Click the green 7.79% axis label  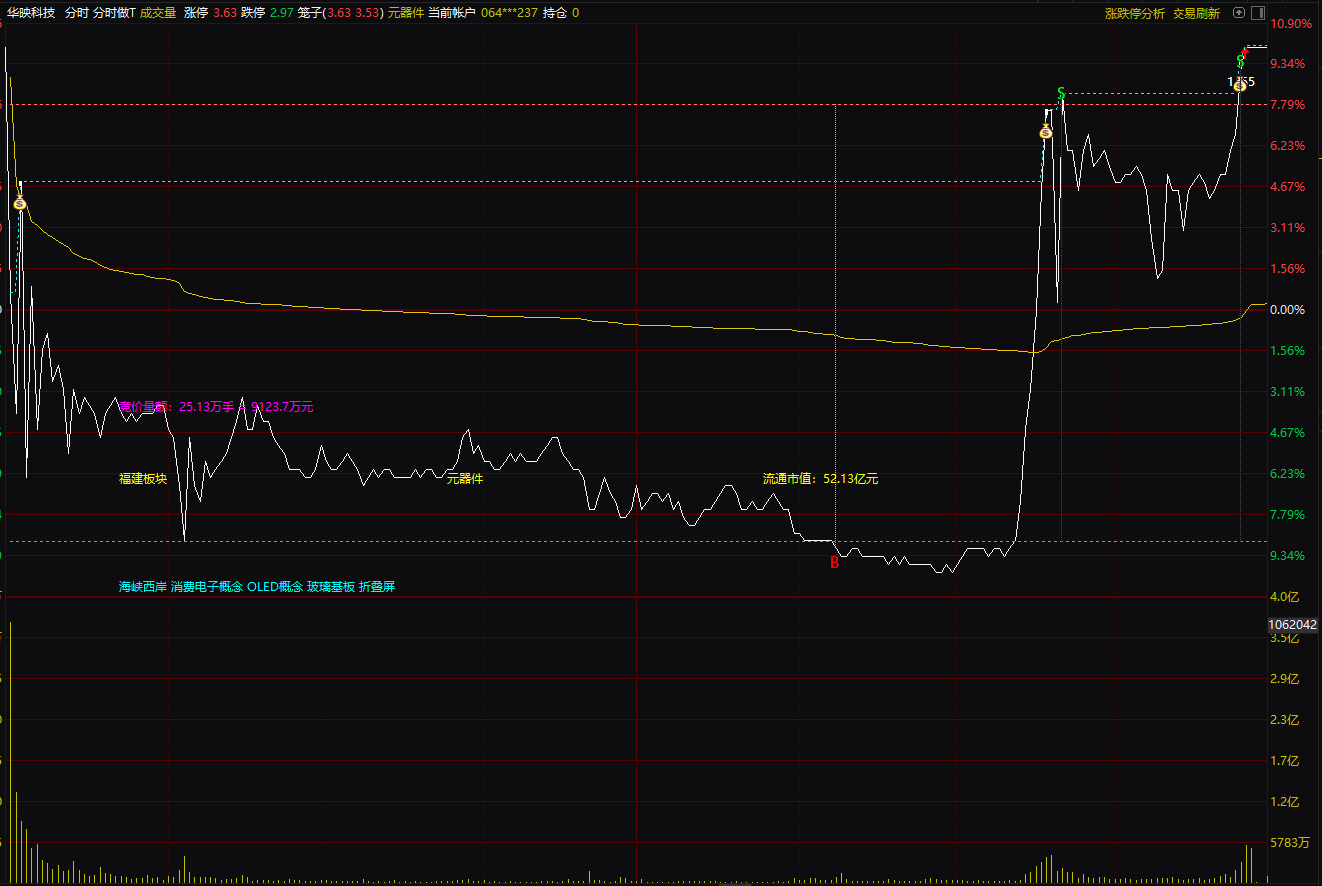pyautogui.click(x=1287, y=515)
